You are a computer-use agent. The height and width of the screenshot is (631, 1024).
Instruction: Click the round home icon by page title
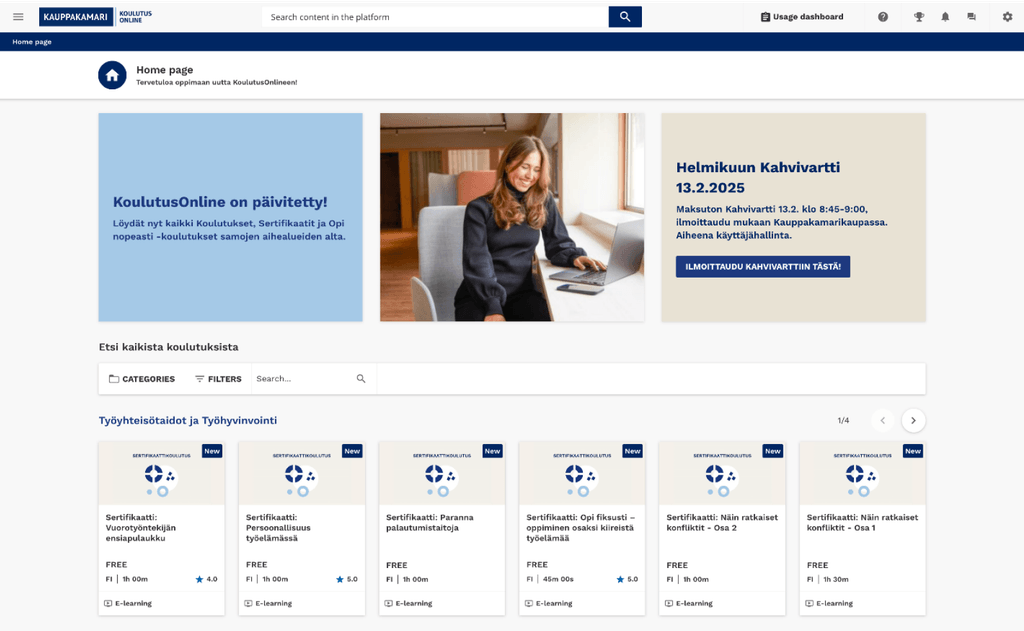click(x=112, y=75)
